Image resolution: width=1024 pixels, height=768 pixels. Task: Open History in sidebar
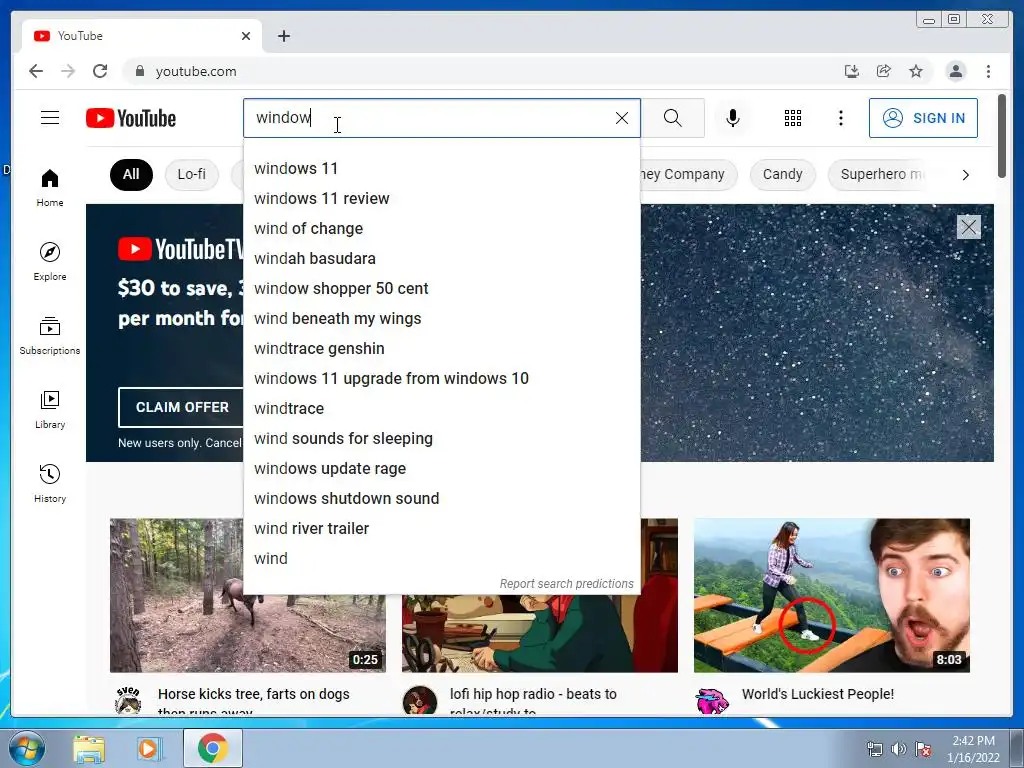pyautogui.click(x=50, y=483)
